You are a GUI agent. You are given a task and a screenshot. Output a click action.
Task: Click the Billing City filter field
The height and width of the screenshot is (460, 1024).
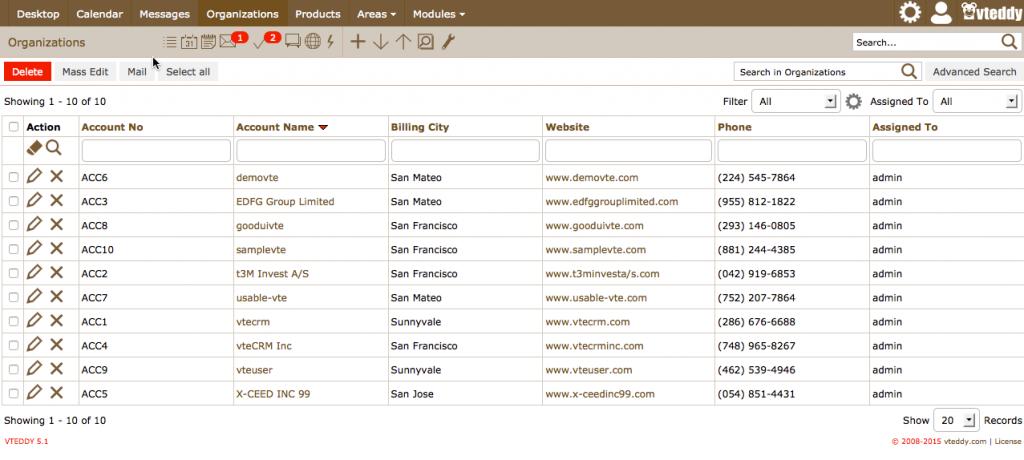click(x=465, y=150)
